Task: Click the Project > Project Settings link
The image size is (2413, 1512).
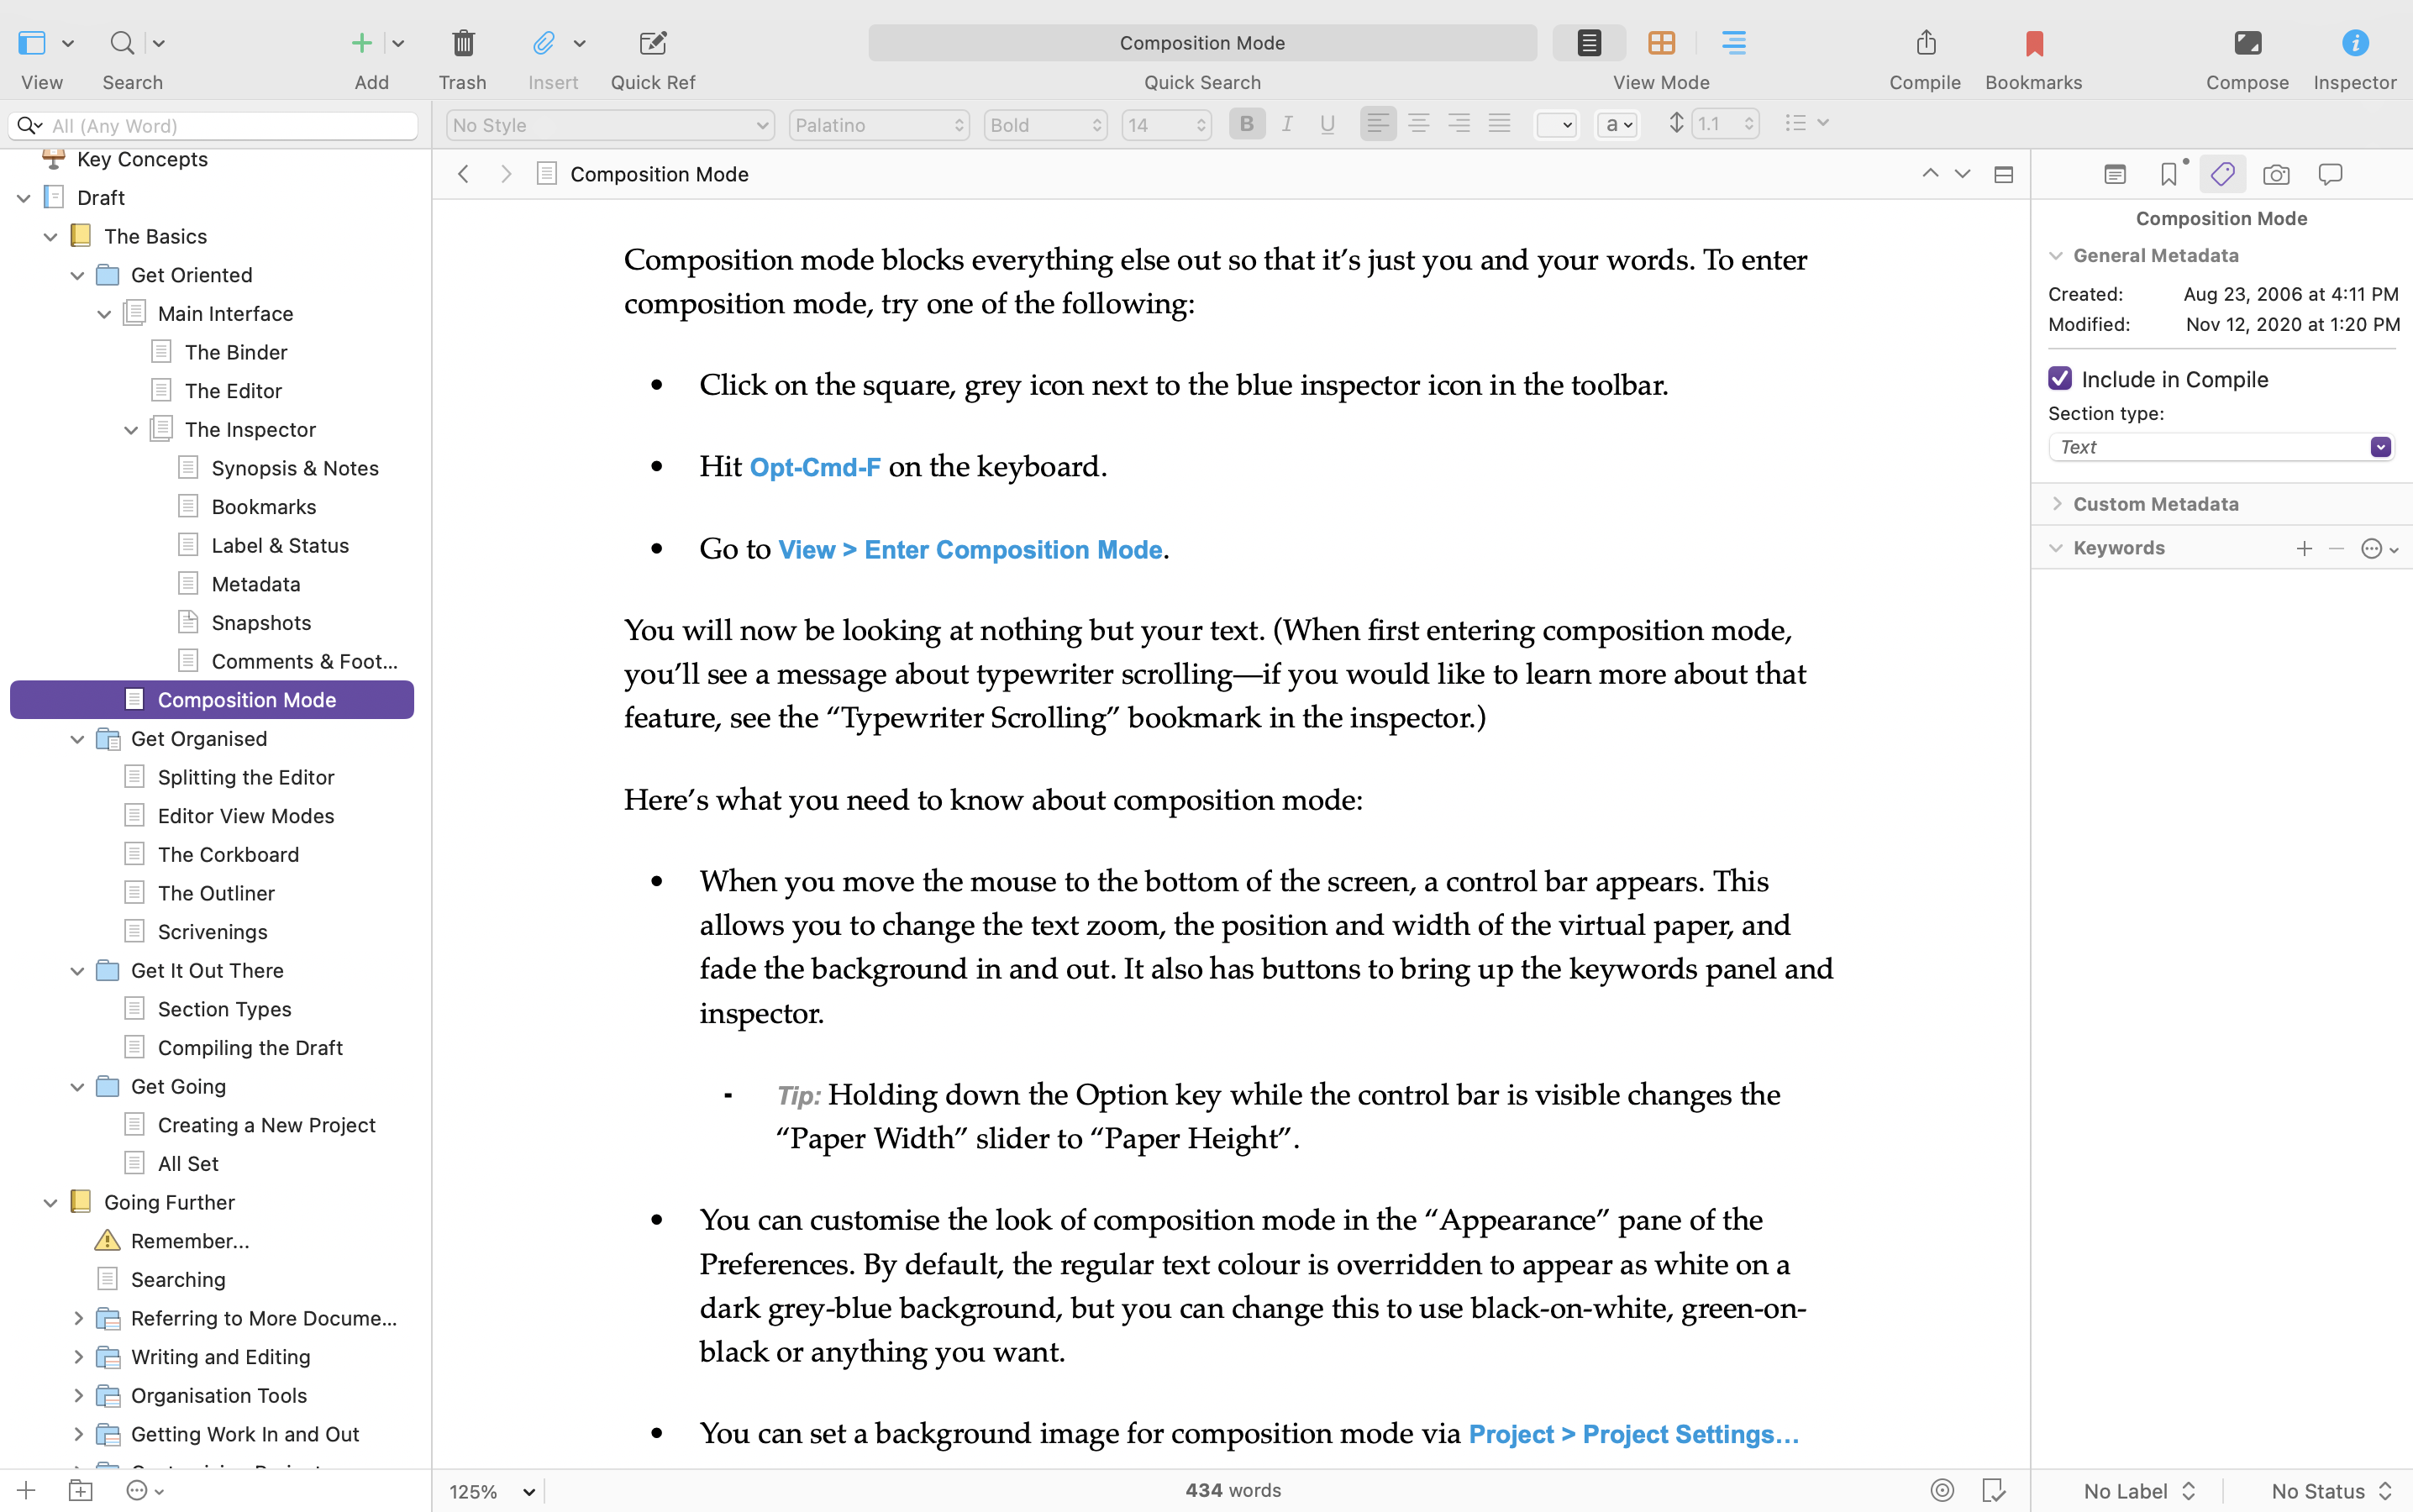Action: tap(1634, 1434)
